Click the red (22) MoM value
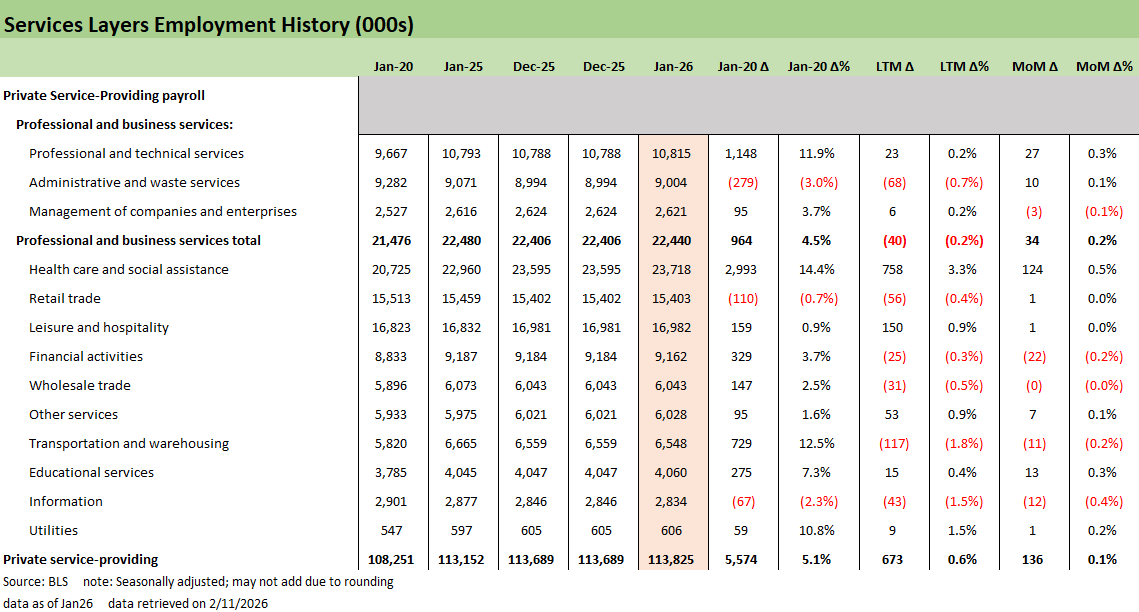Viewport: 1139px width, 612px height. click(1034, 356)
